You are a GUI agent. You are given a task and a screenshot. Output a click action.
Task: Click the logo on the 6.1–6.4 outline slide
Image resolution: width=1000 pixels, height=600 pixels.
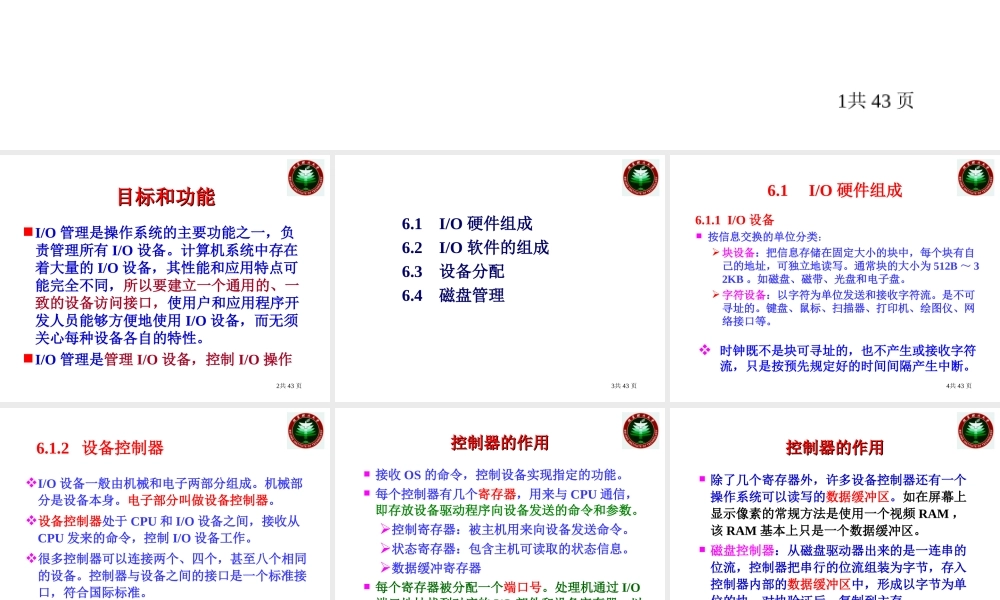pyautogui.click(x=640, y=177)
